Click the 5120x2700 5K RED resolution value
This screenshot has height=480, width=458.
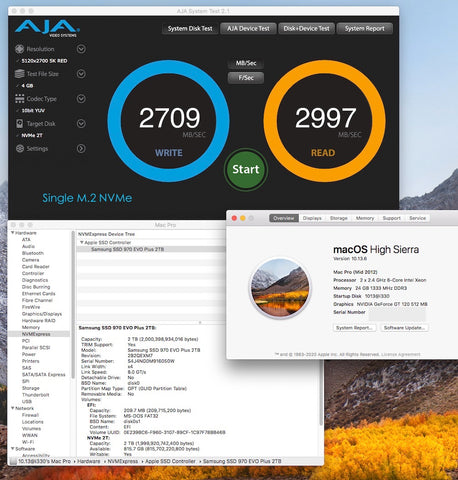click(44, 61)
